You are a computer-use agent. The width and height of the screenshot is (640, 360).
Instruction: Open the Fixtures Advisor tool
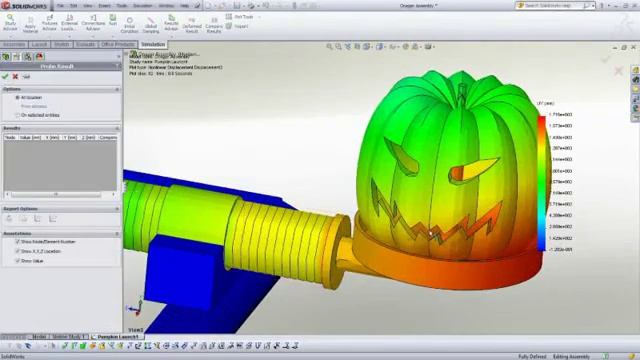tap(50, 22)
